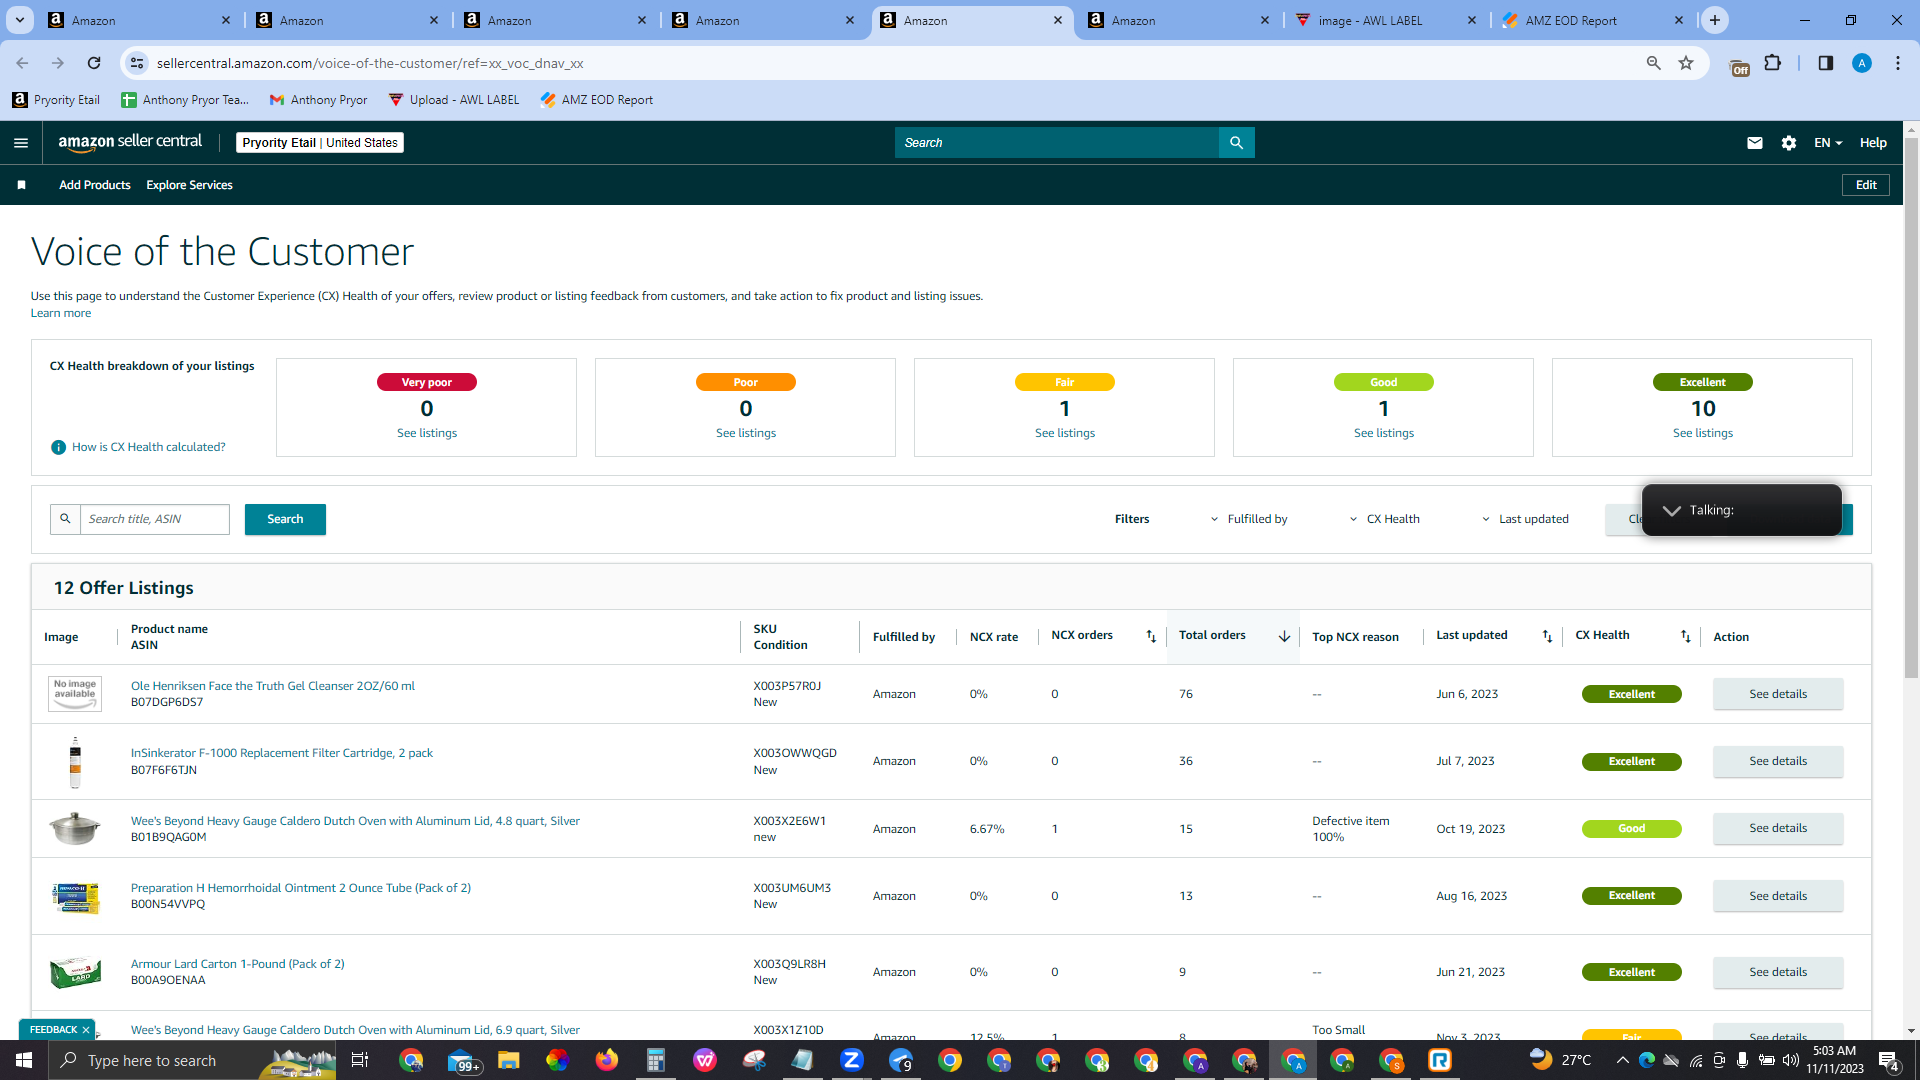The width and height of the screenshot is (1920, 1080).
Task: Click the Edit button in the navigation bar
Action: click(1866, 185)
